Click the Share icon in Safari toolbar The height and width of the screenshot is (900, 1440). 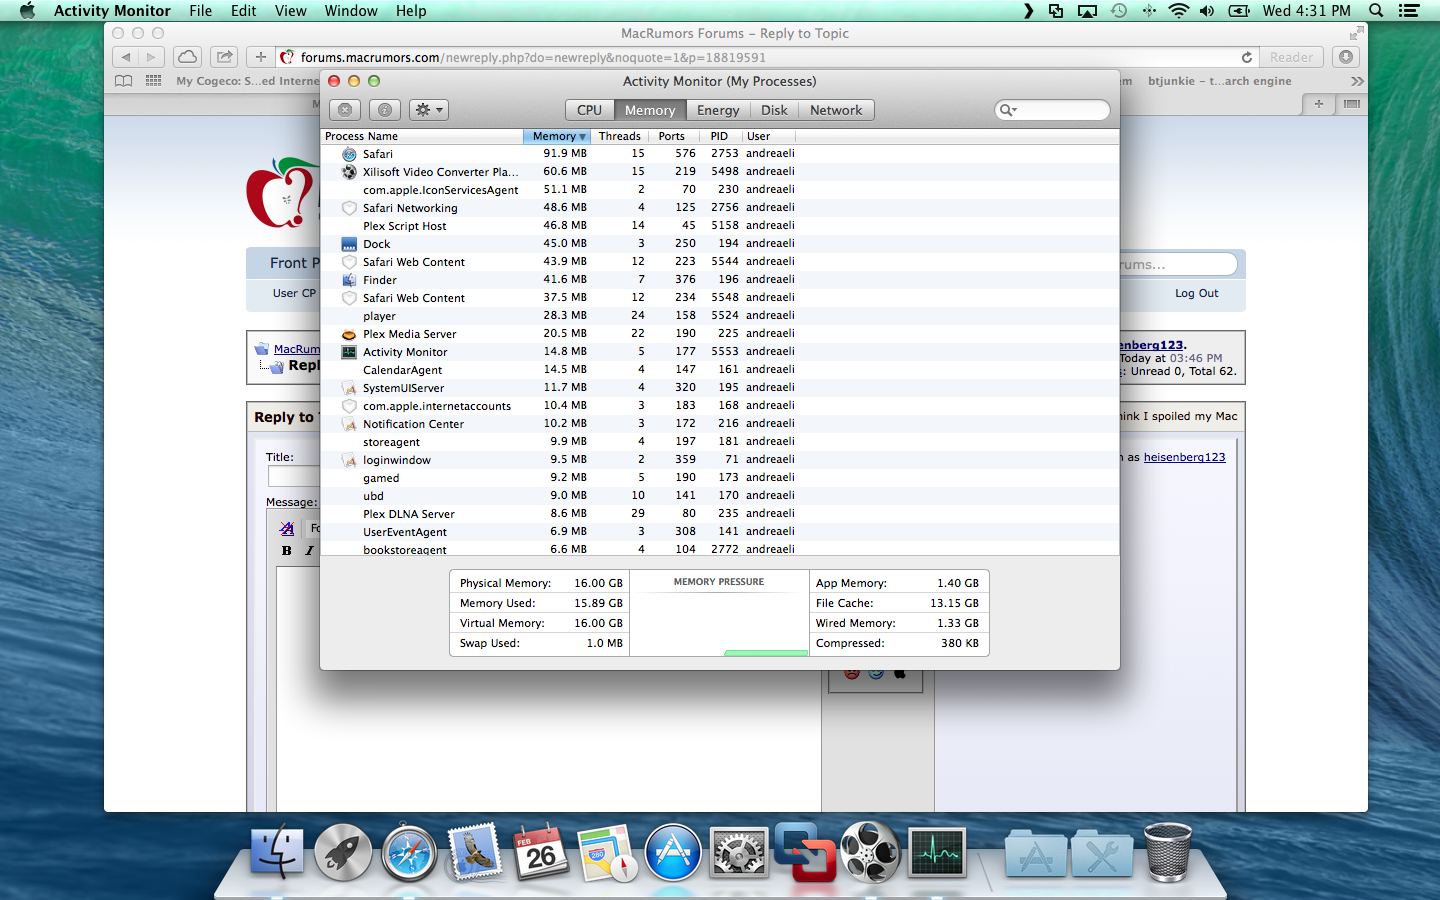tap(224, 57)
